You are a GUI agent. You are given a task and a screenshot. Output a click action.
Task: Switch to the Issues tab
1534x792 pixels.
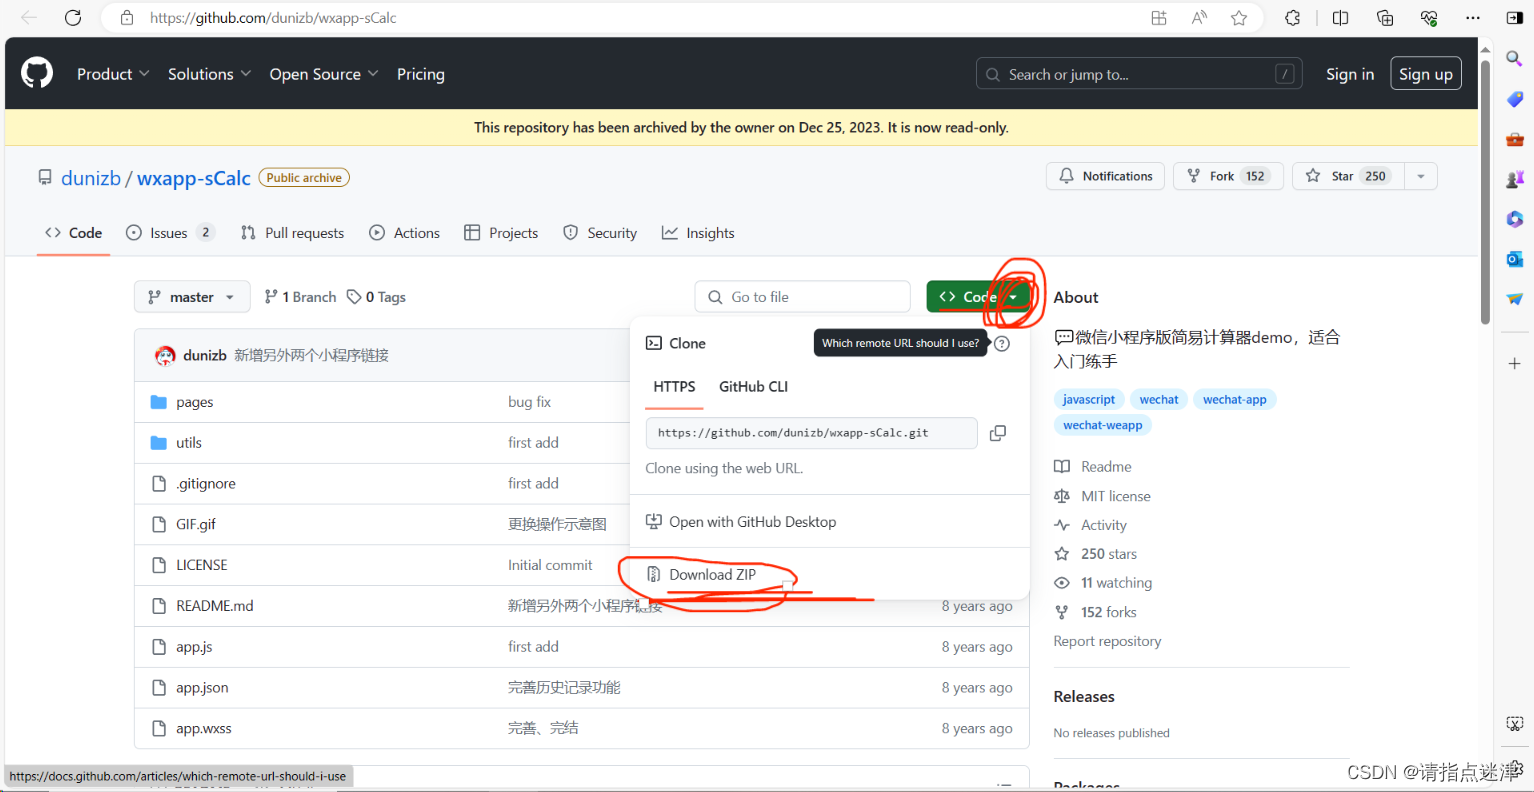click(170, 233)
